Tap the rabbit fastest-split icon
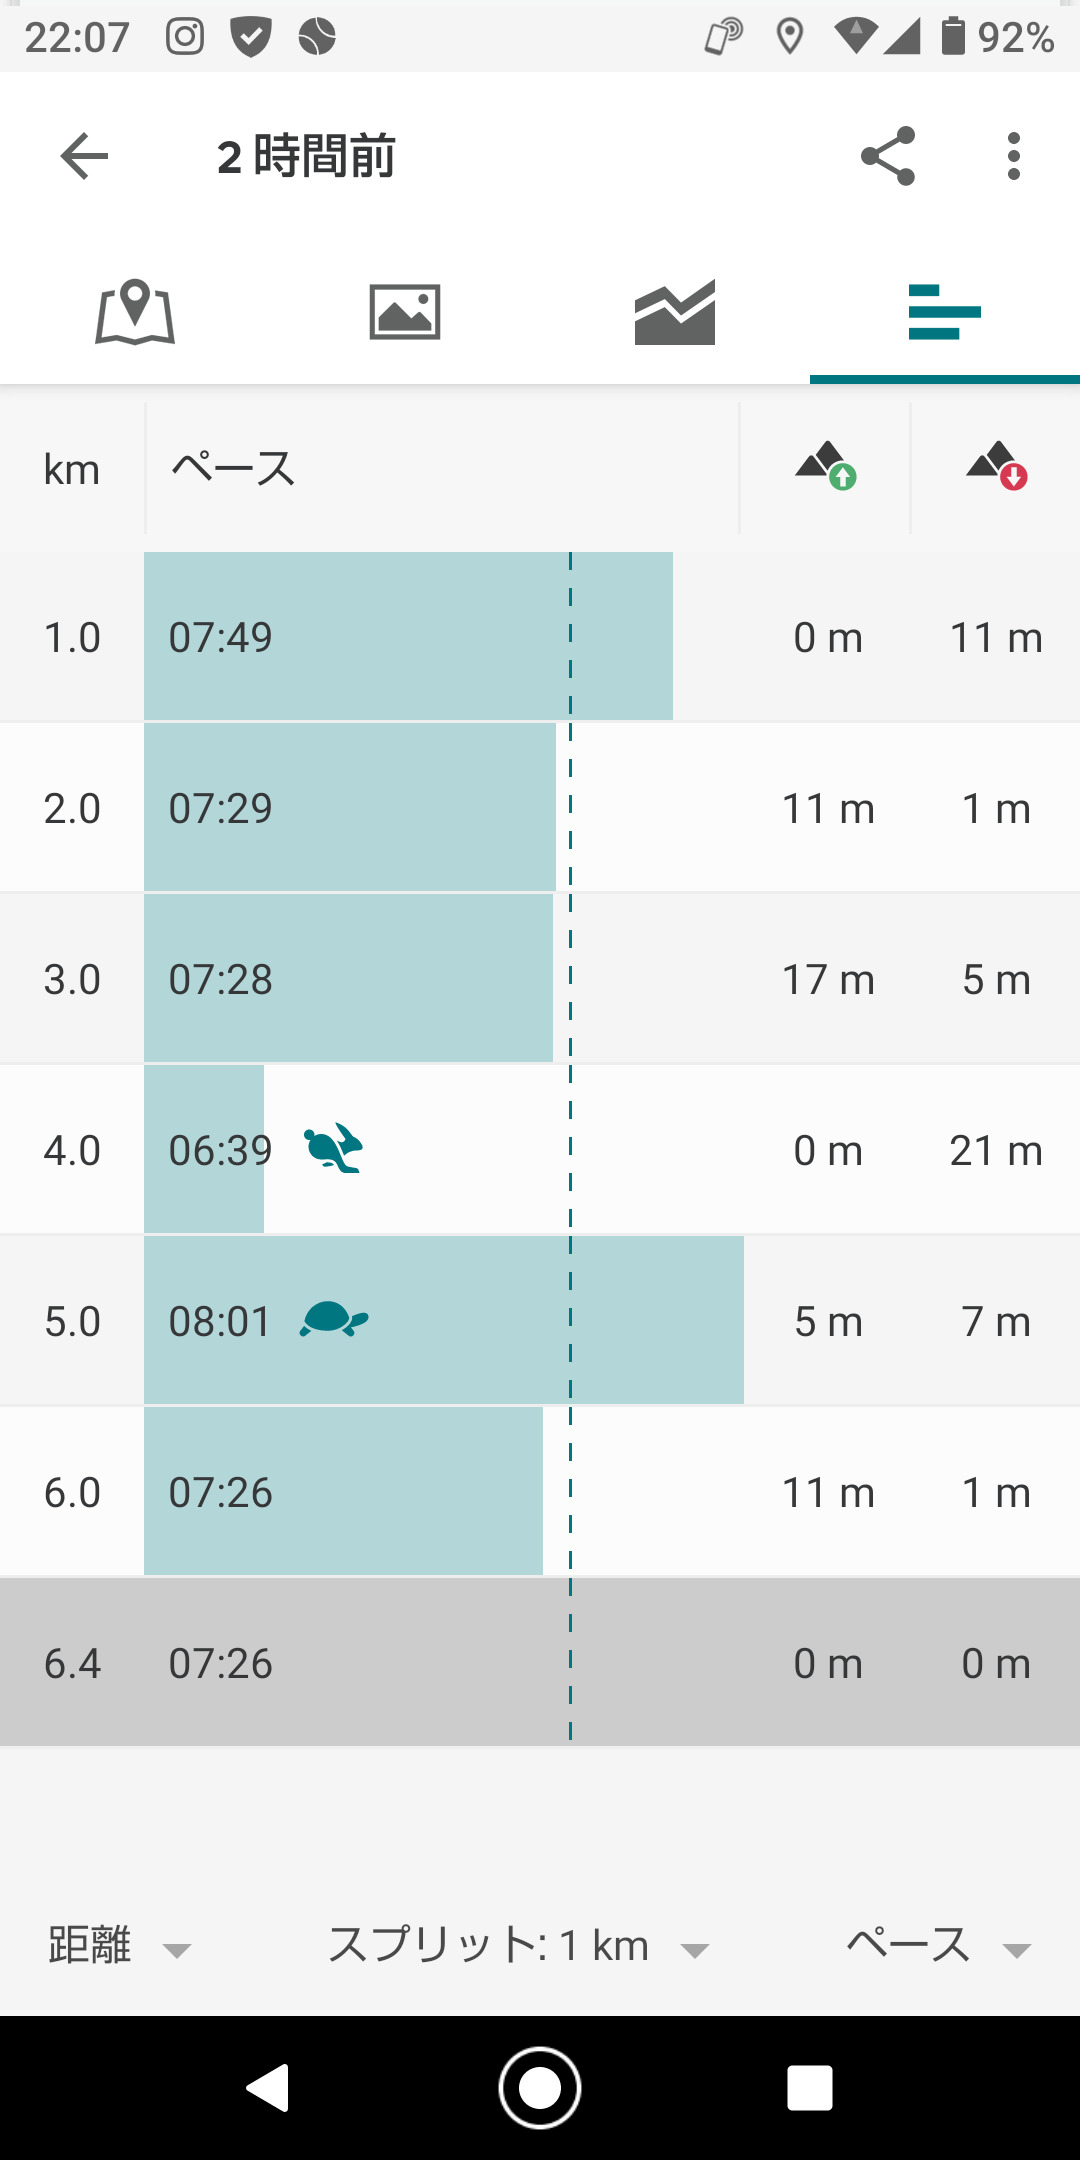The image size is (1080, 2160). (333, 1148)
